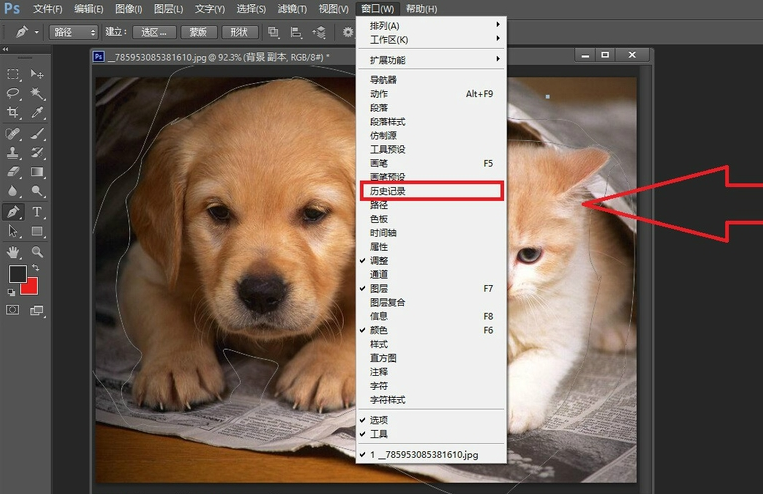Screen dimensions: 763x494
Task: Select the Magic Wand tool
Action: (x=37, y=93)
